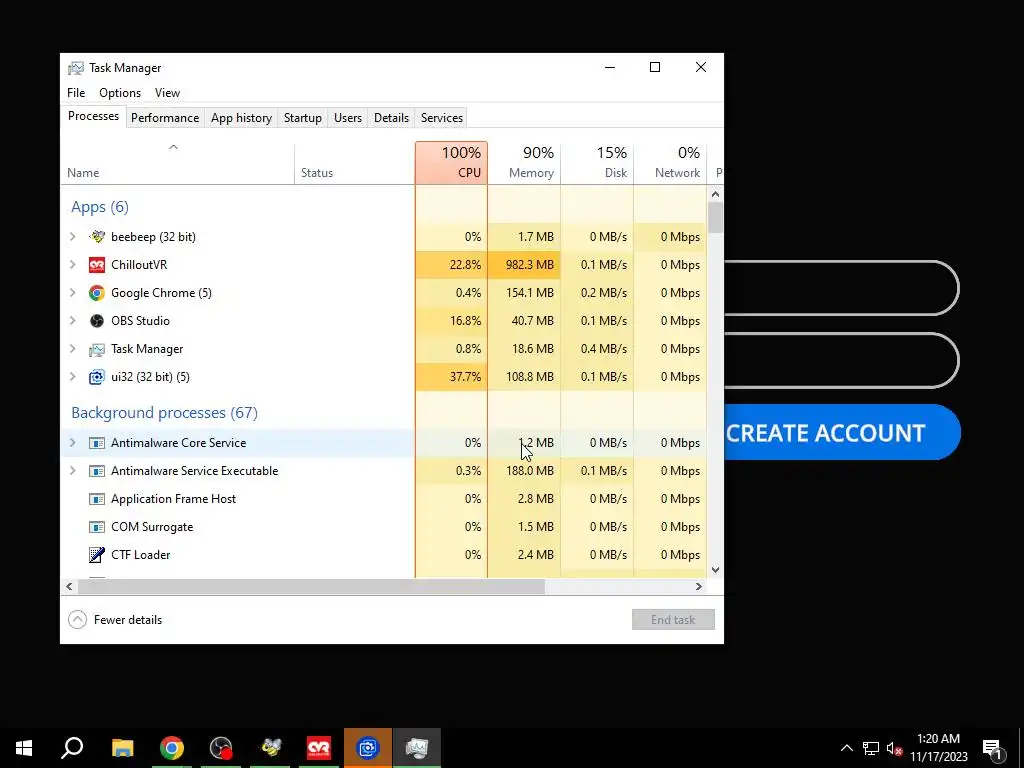Screen dimensions: 1024x768
Task: Expand the ui32 (32 bit) (5) group
Action: (x=72, y=377)
